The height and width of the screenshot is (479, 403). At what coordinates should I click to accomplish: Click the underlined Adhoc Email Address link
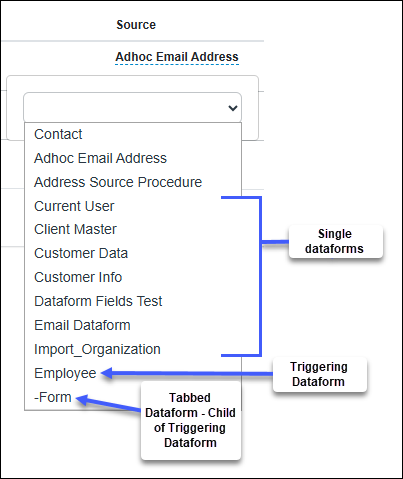pyautogui.click(x=177, y=57)
